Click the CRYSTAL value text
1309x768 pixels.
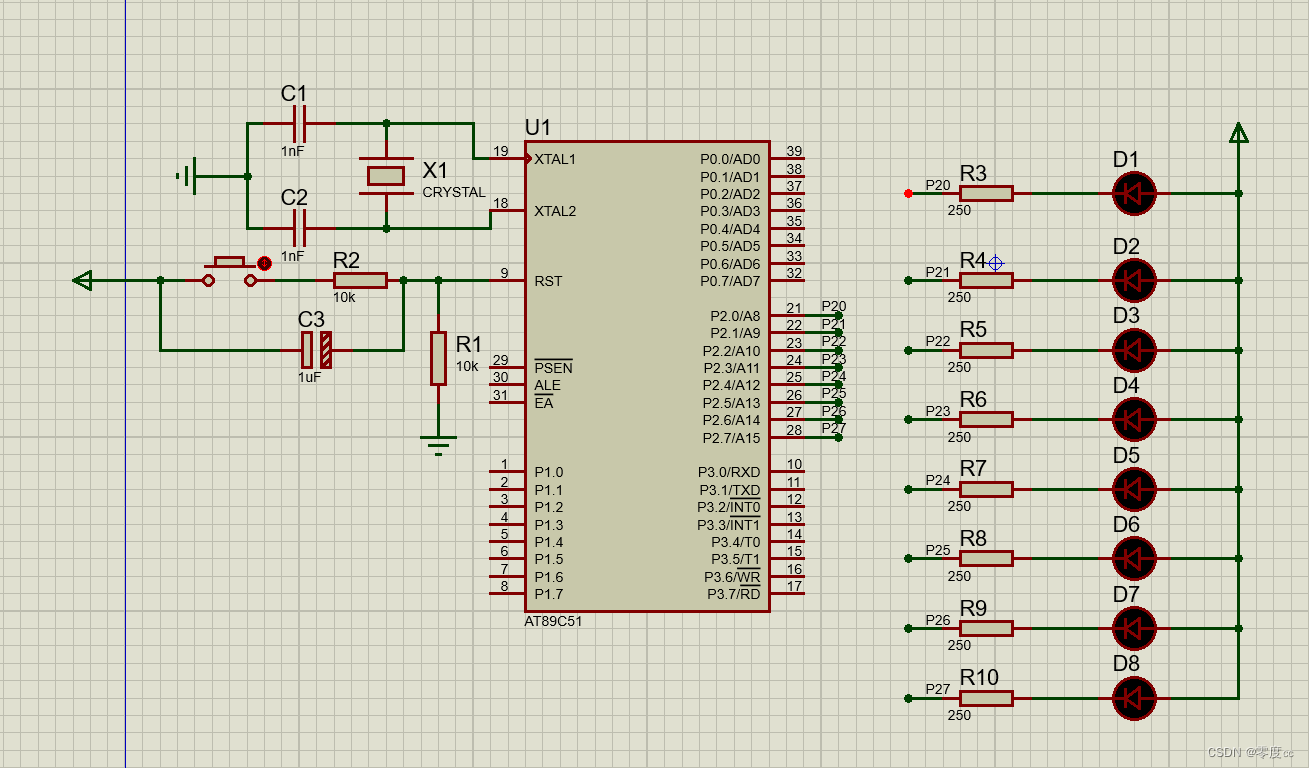[454, 192]
